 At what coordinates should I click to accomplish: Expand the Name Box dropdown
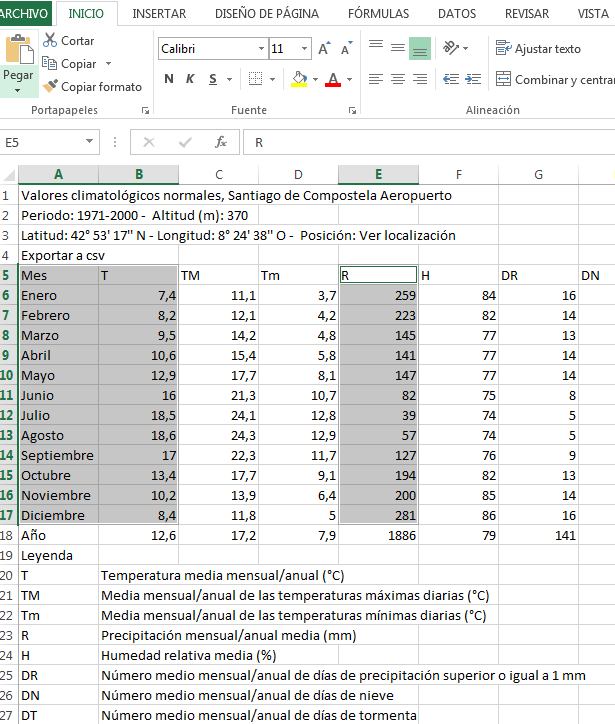pyautogui.click(x=90, y=141)
